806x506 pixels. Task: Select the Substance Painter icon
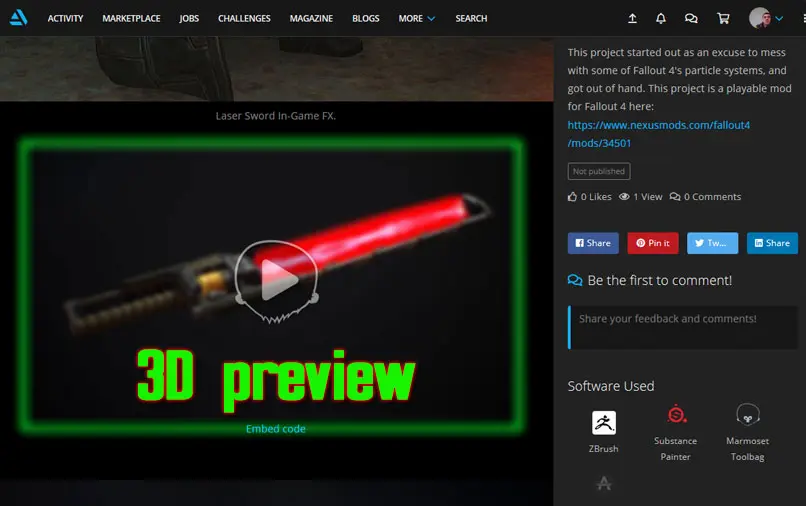tap(676, 414)
